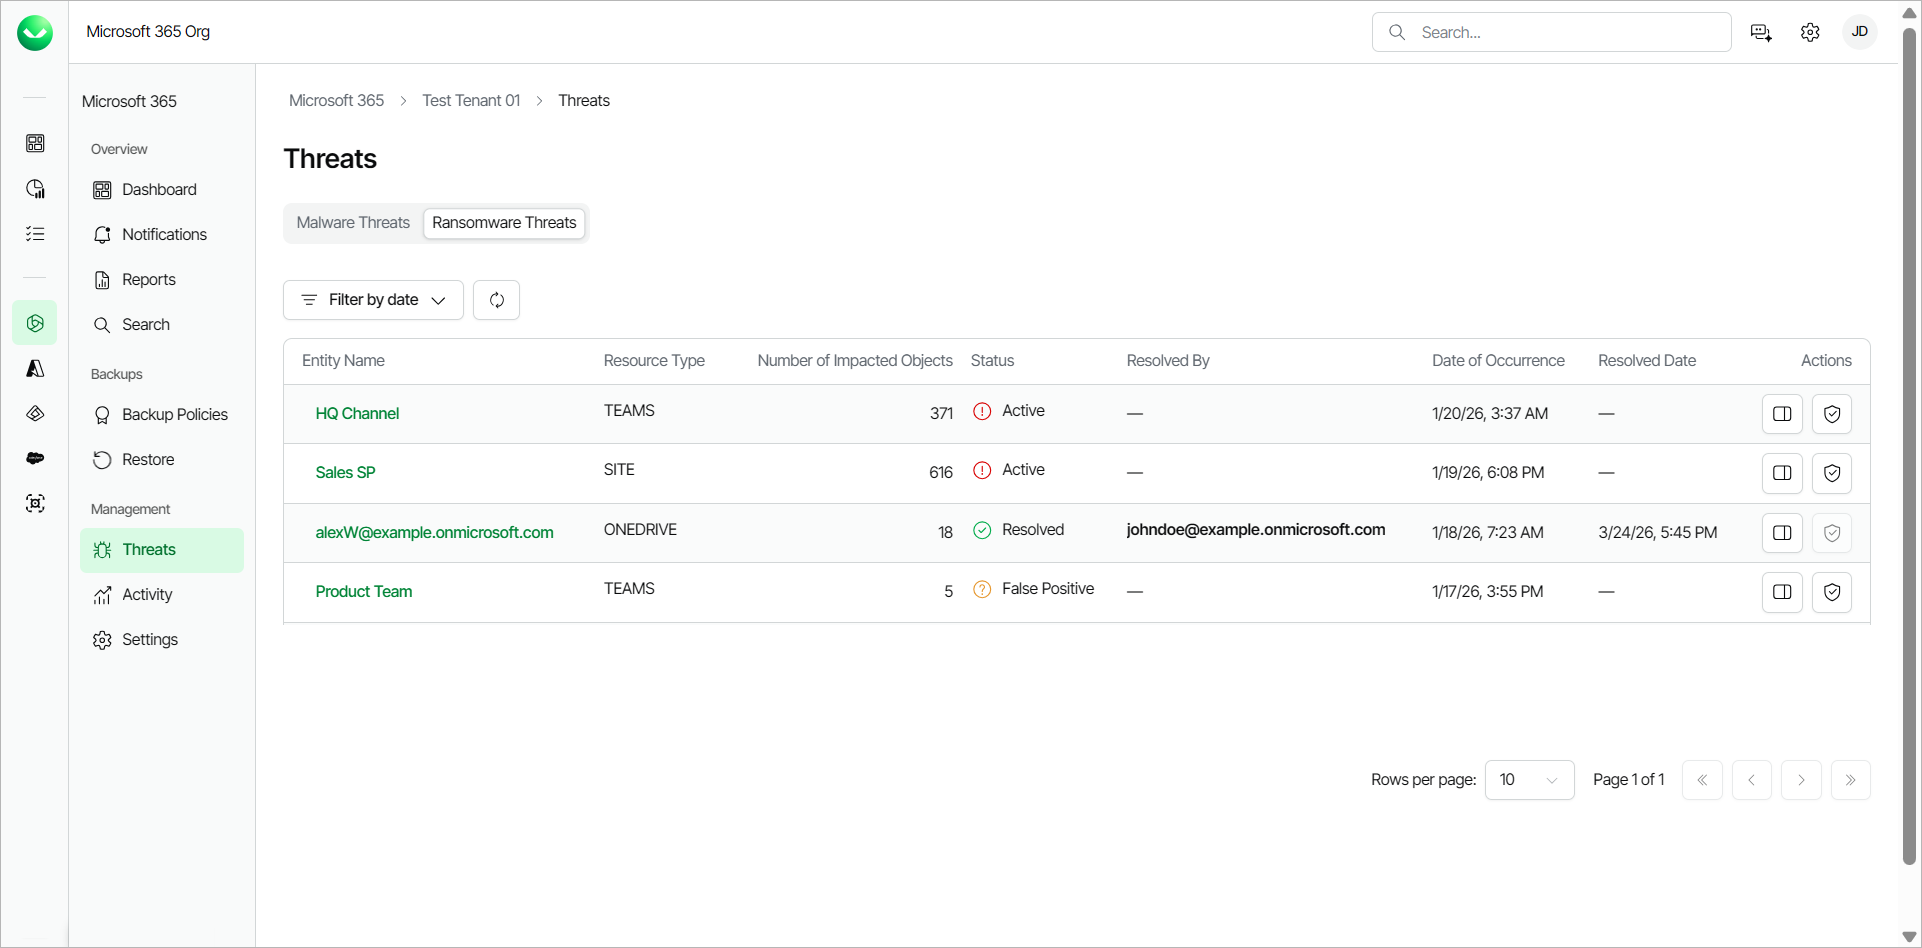The width and height of the screenshot is (1922, 948).
Task: Open the Rows per page dropdown
Action: [1529, 780]
